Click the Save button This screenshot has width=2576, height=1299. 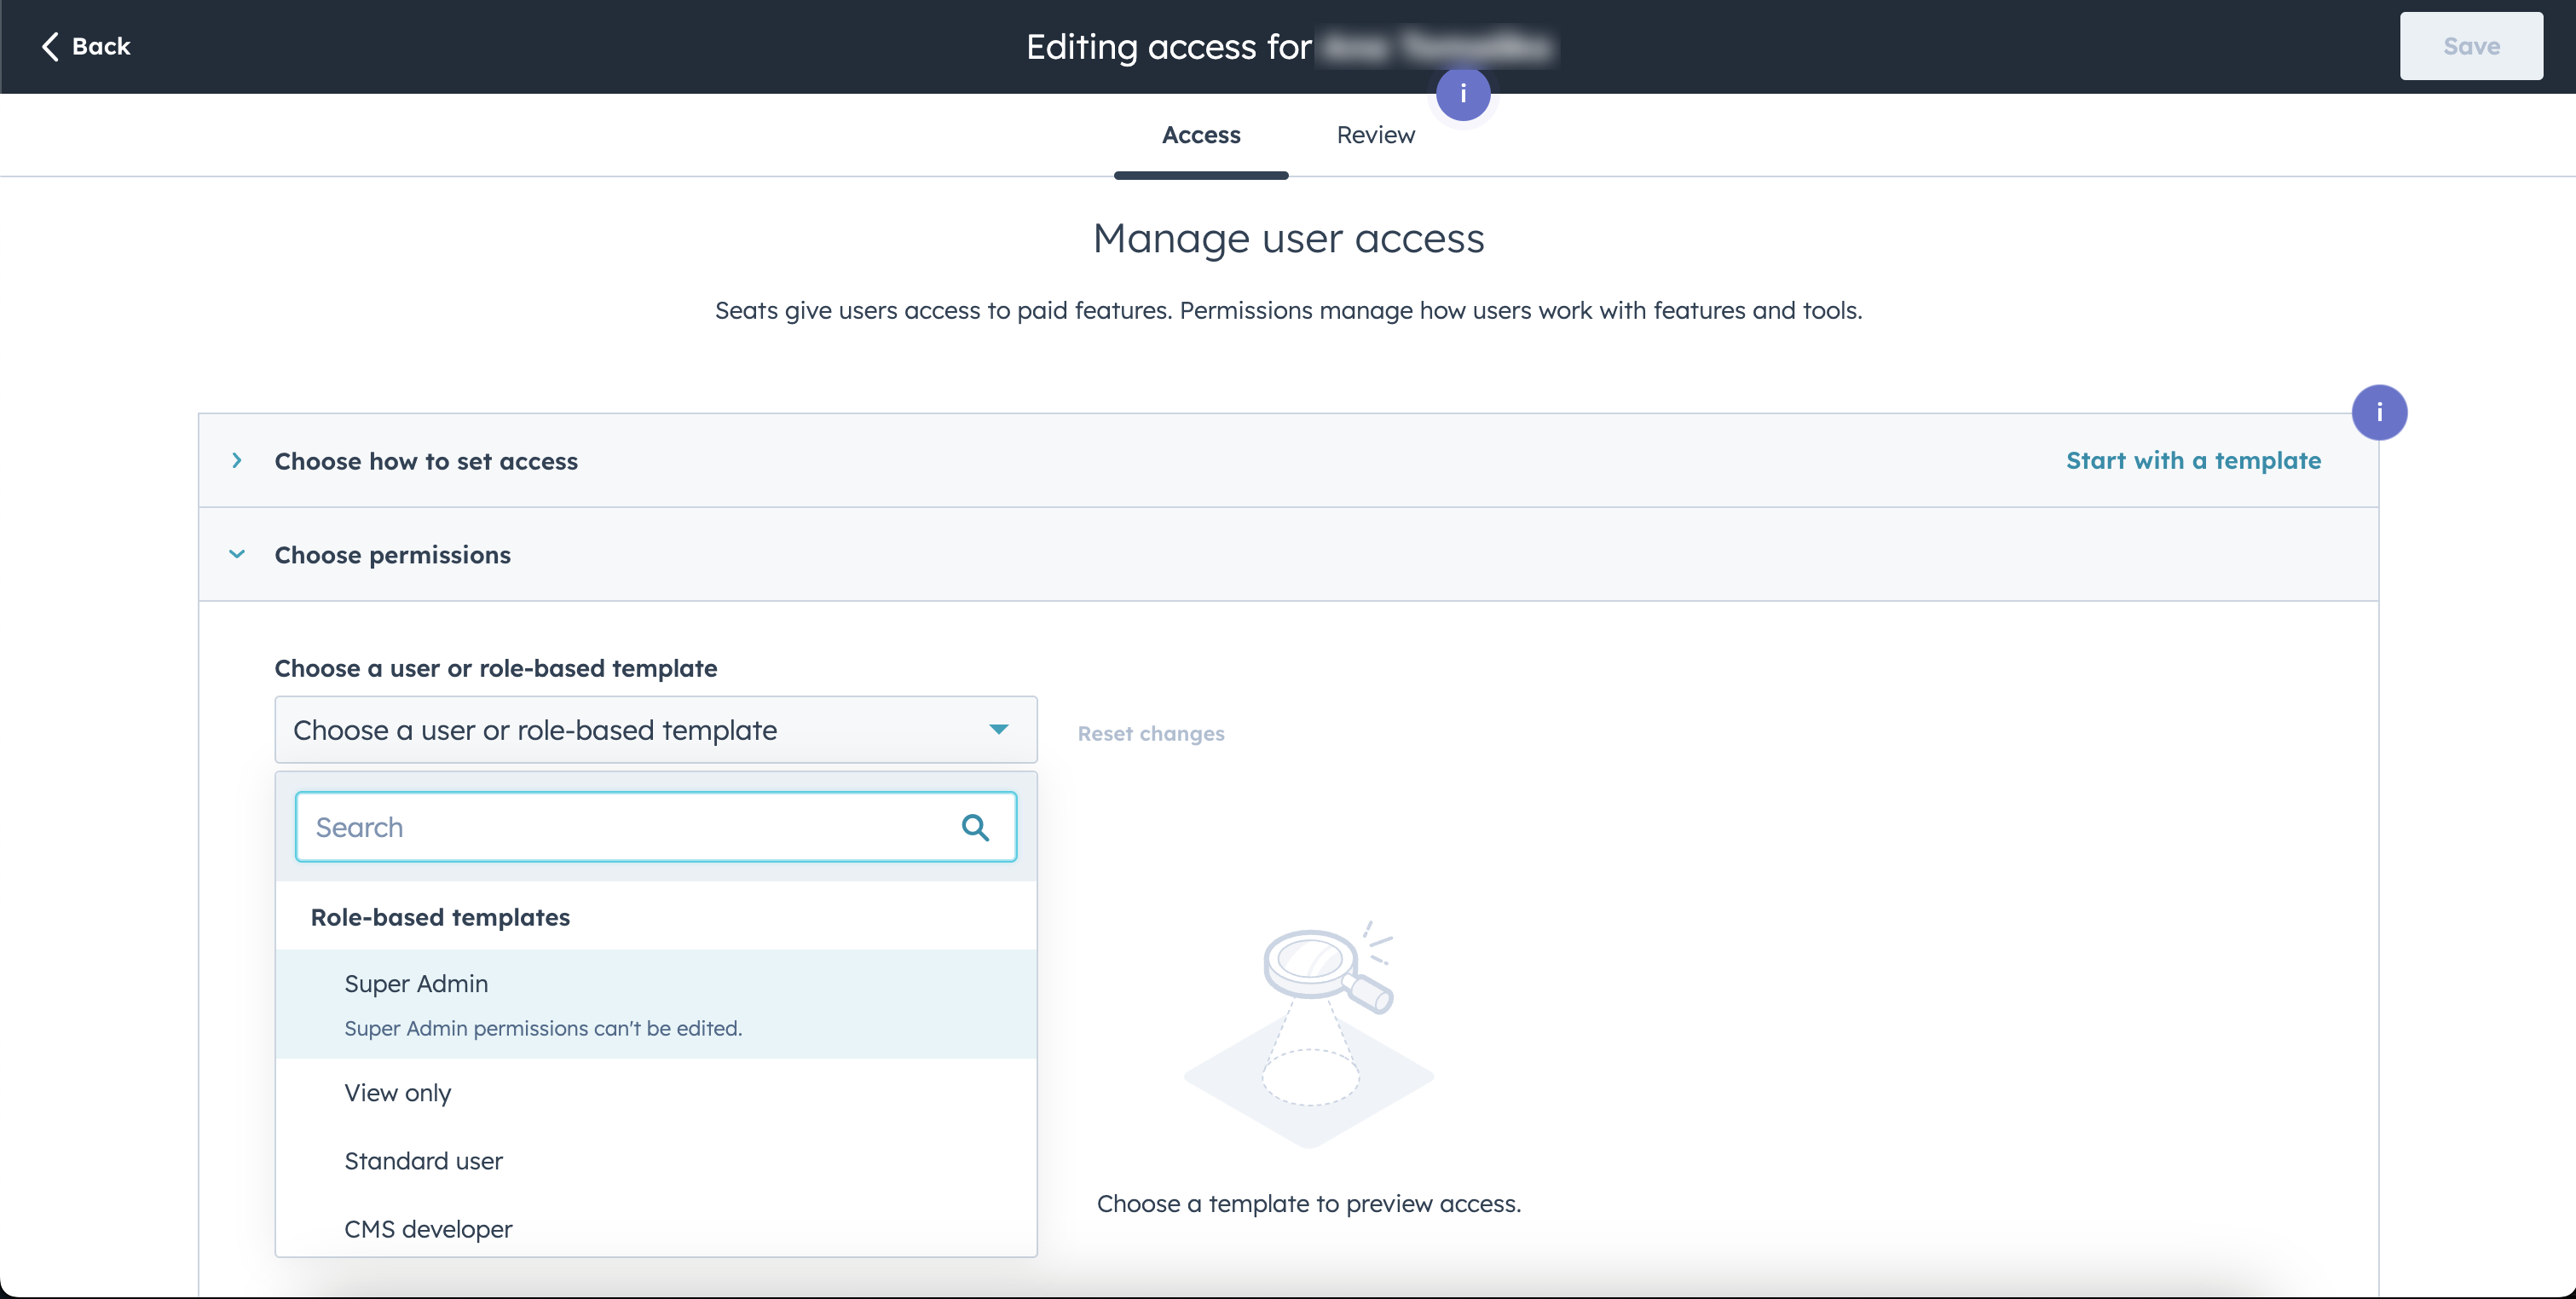2470,46
